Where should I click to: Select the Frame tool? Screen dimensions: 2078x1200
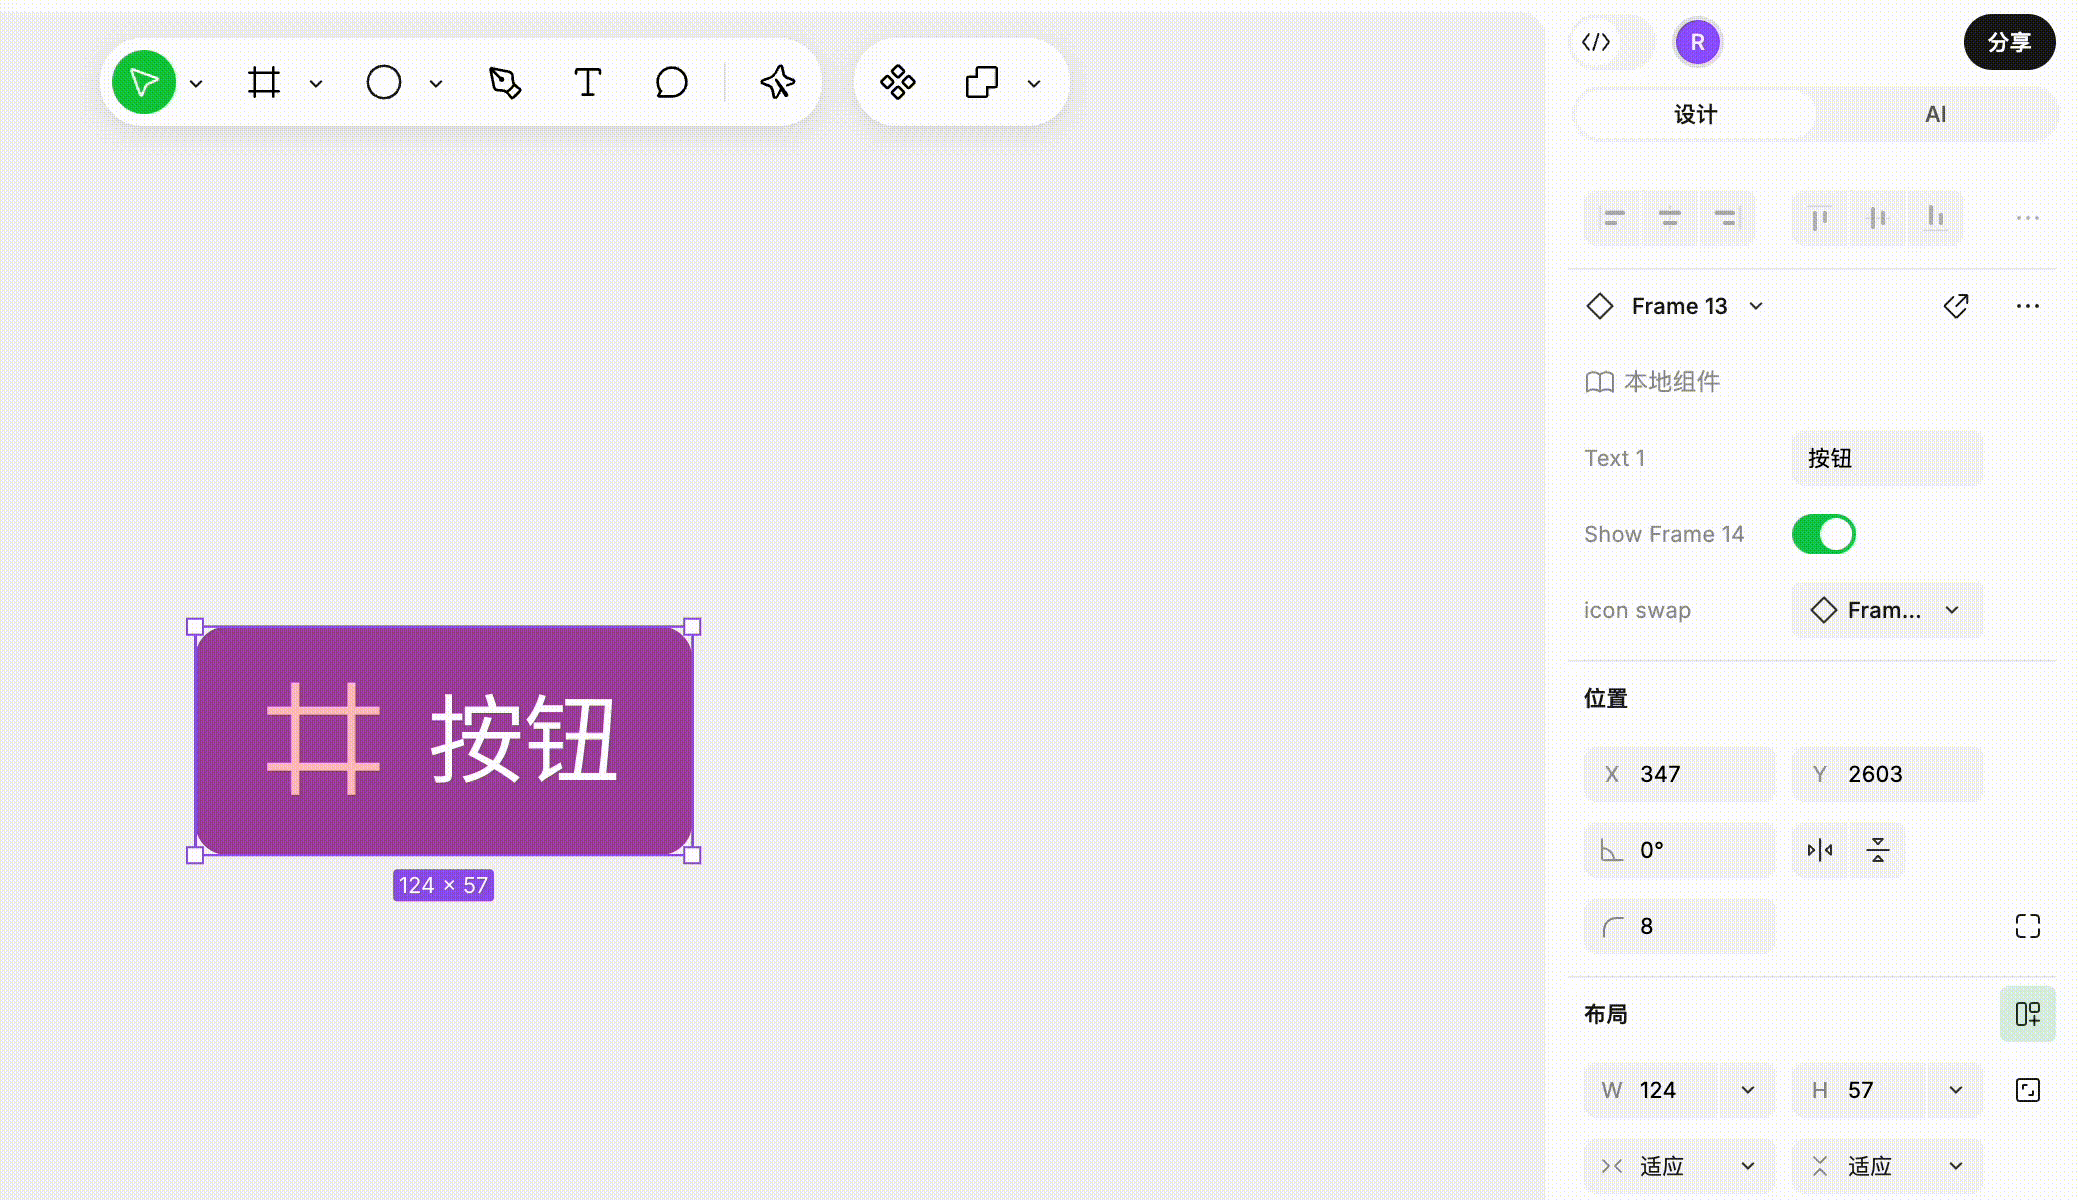point(264,82)
